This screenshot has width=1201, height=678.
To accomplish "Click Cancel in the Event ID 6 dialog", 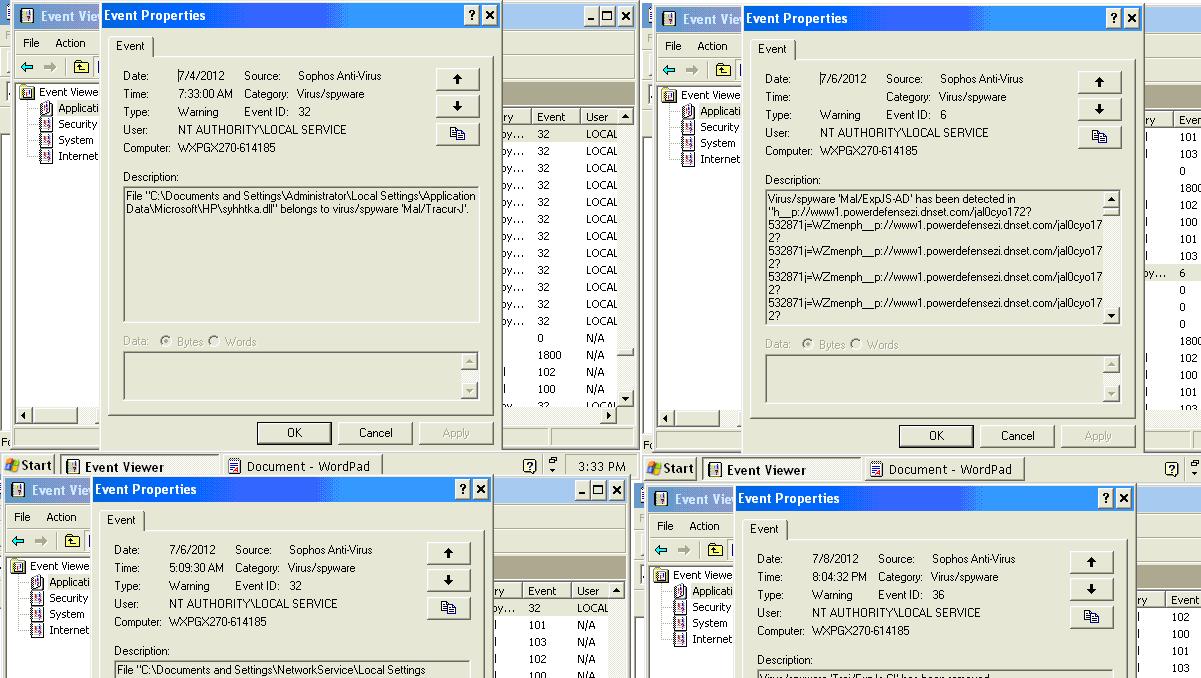I will [1018, 436].
